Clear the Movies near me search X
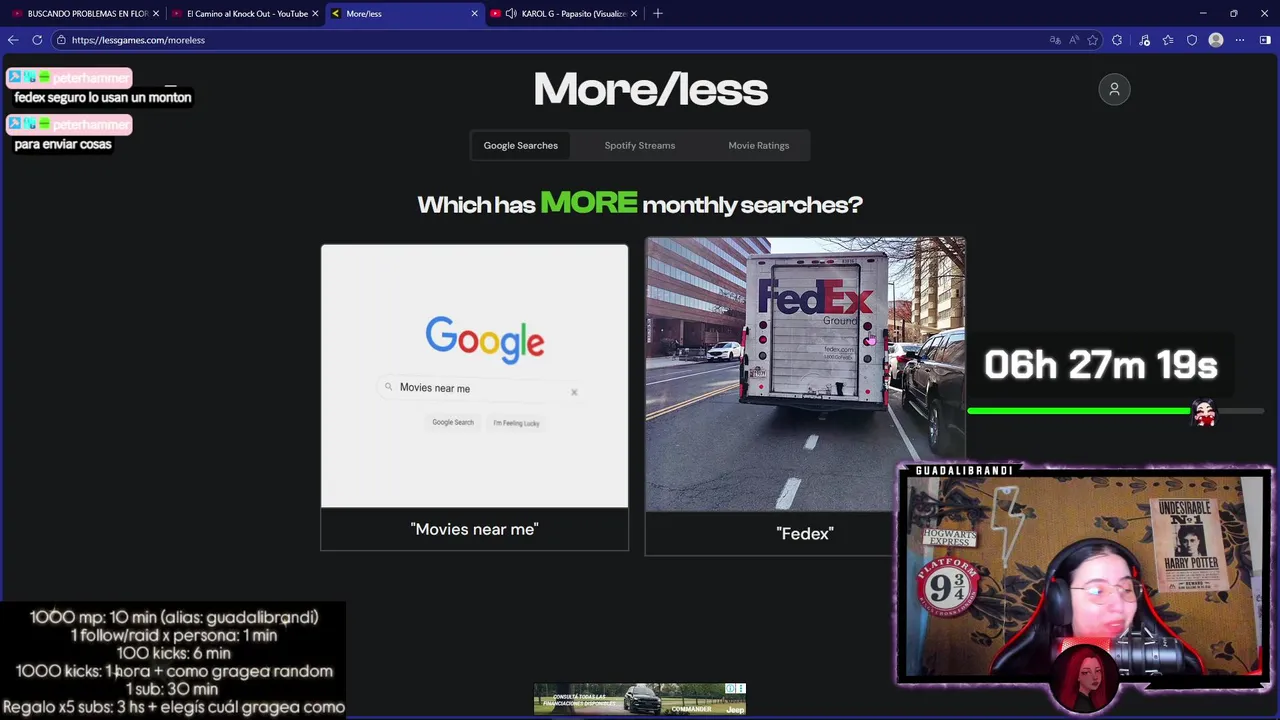This screenshot has height=720, width=1280. tap(574, 392)
